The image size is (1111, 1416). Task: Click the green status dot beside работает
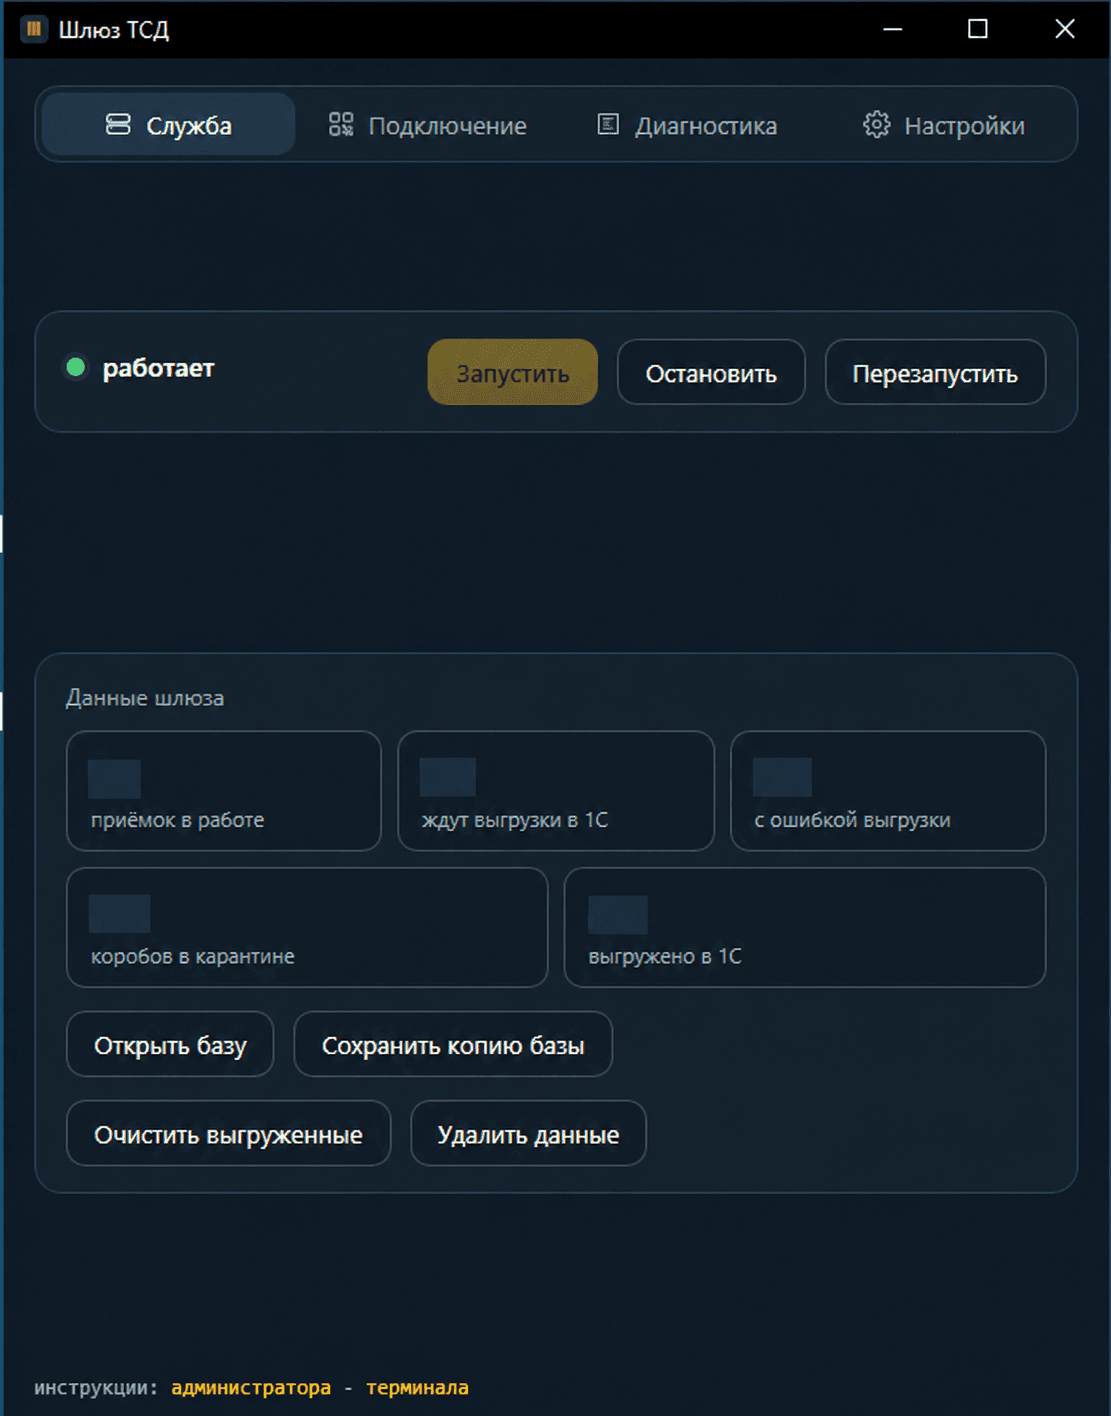click(x=75, y=367)
